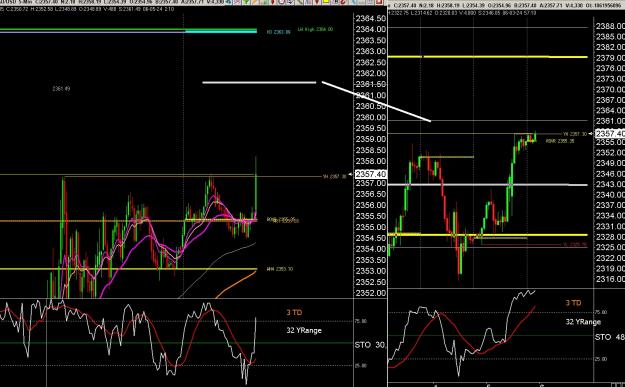
Task: Click the 2360.00 label on left price axis
Action: 371,117
